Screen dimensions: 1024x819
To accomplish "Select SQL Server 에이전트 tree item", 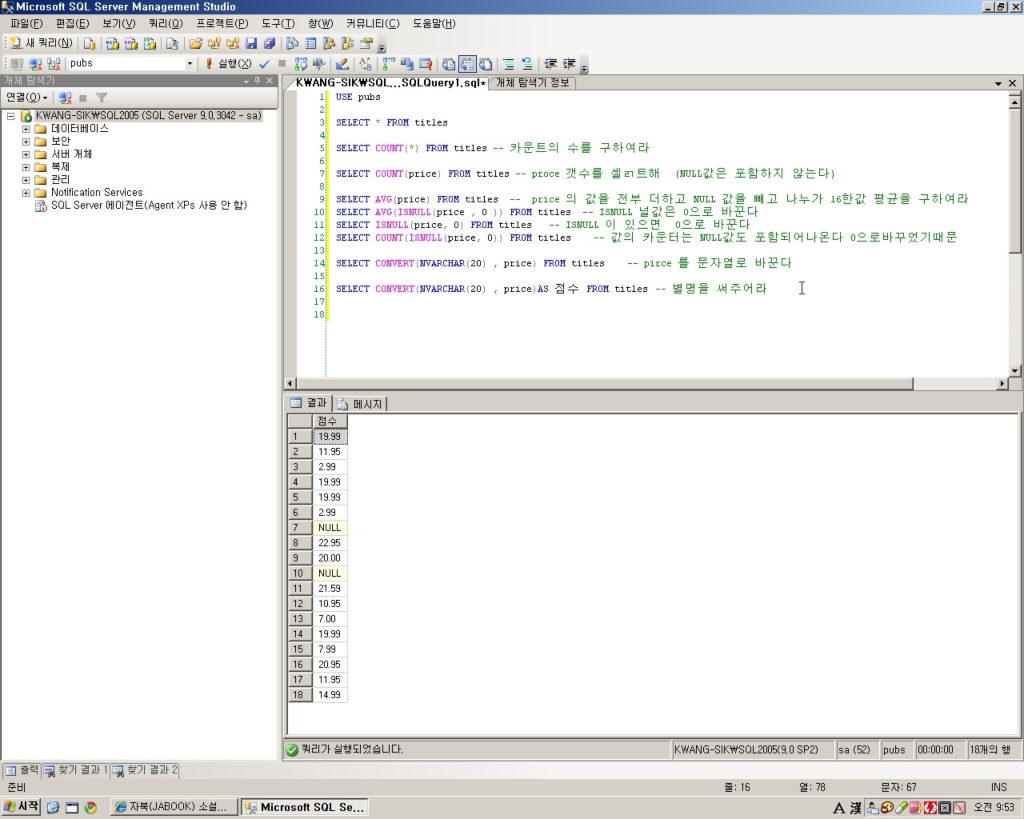I will [149, 205].
